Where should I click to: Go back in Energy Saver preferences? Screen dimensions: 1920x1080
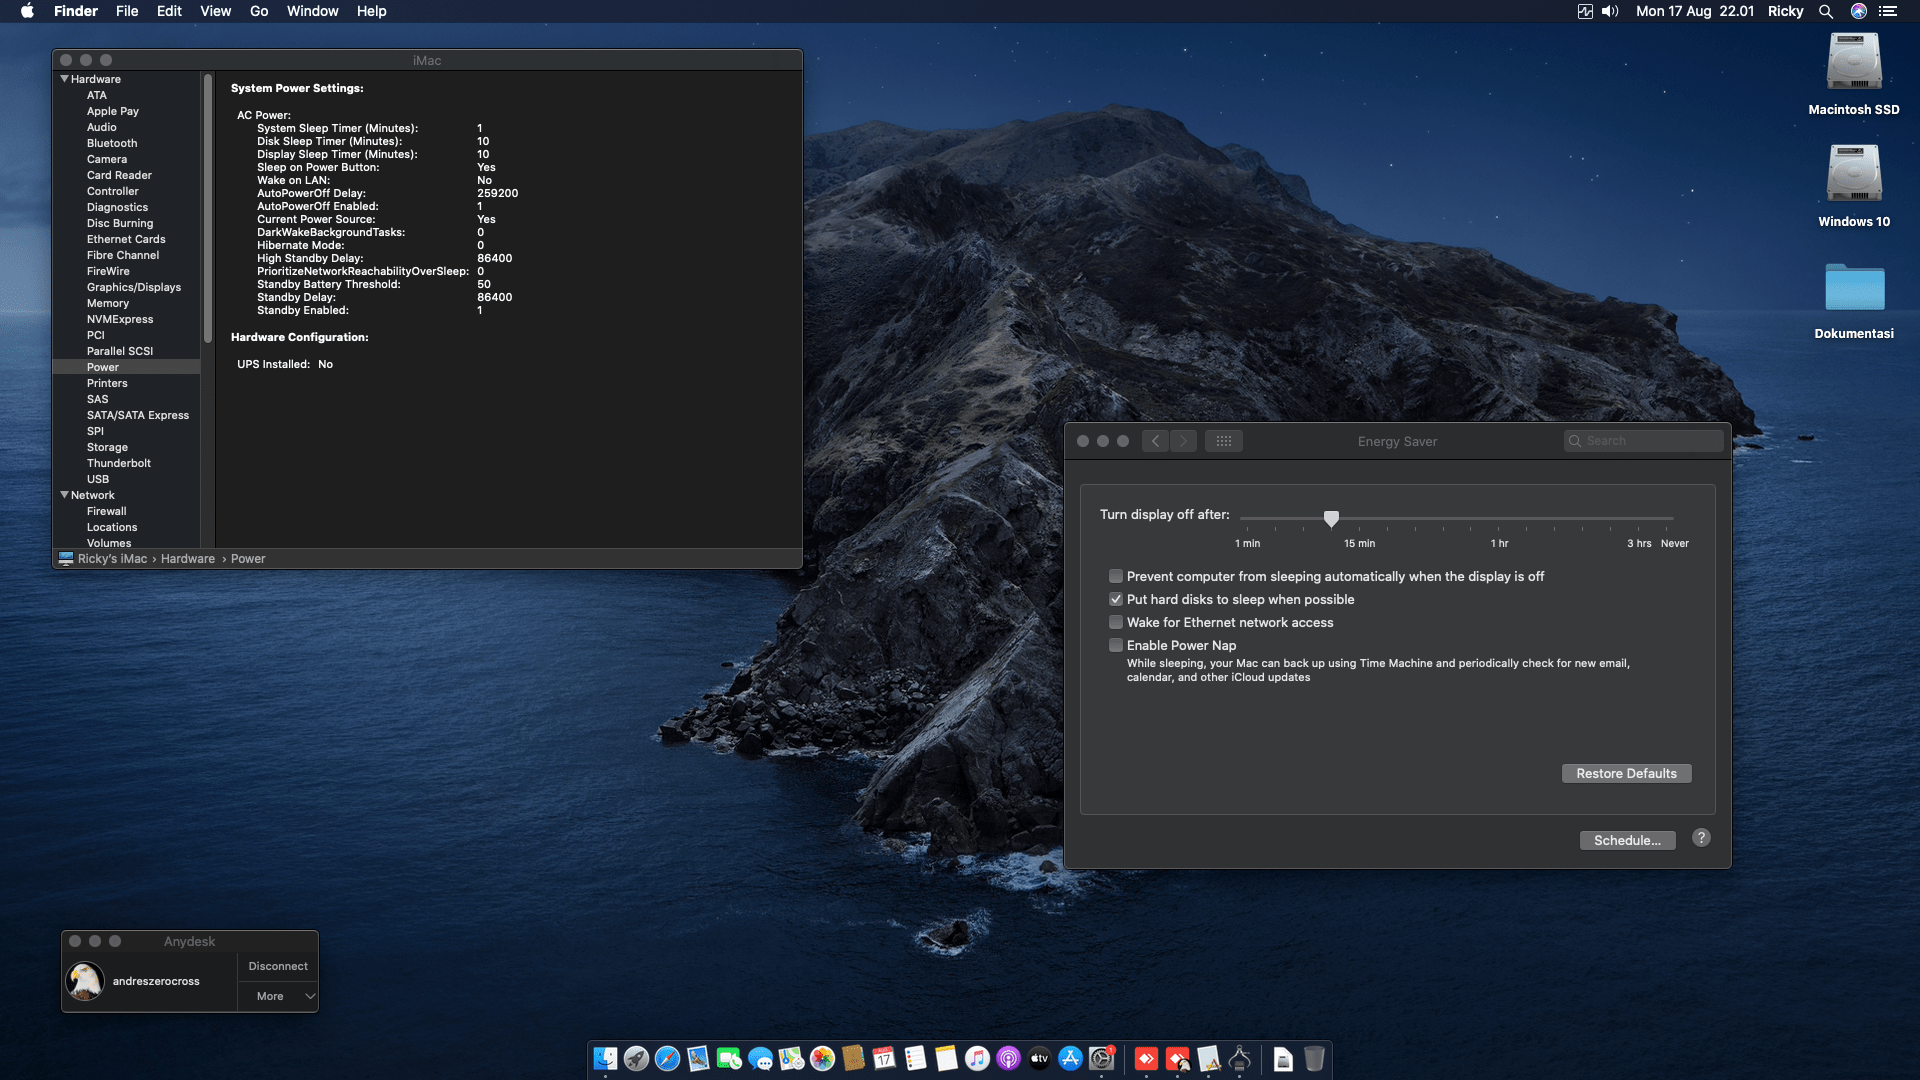click(x=1155, y=441)
